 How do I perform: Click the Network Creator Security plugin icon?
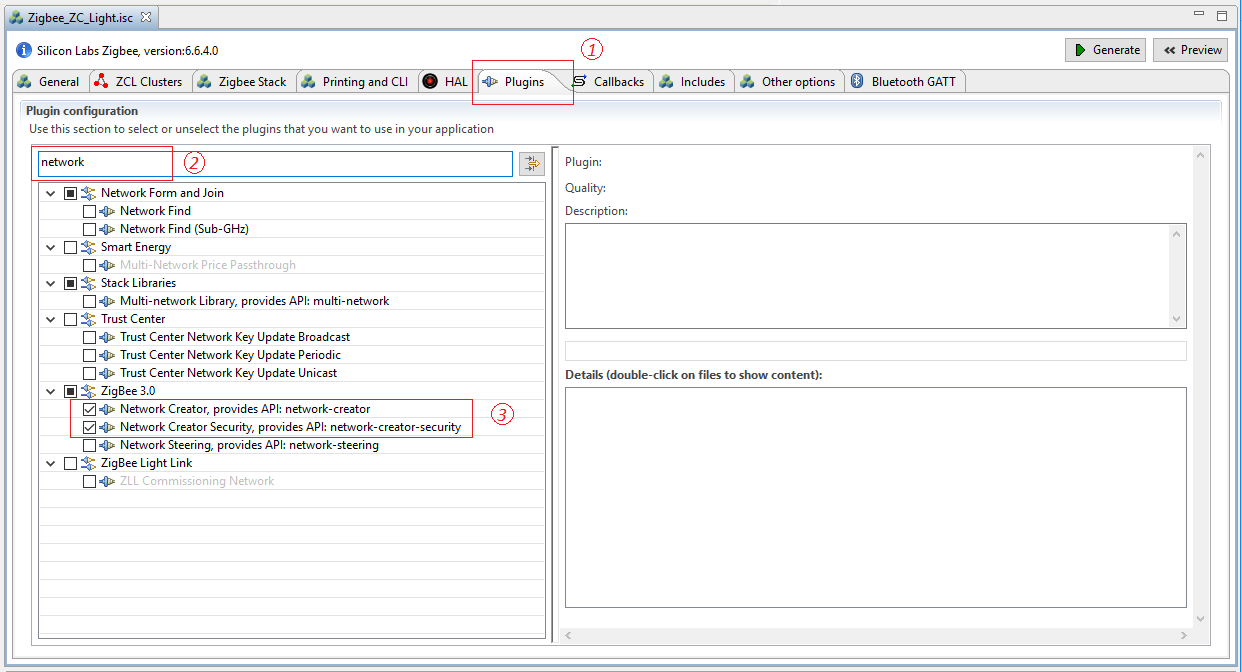click(x=107, y=427)
